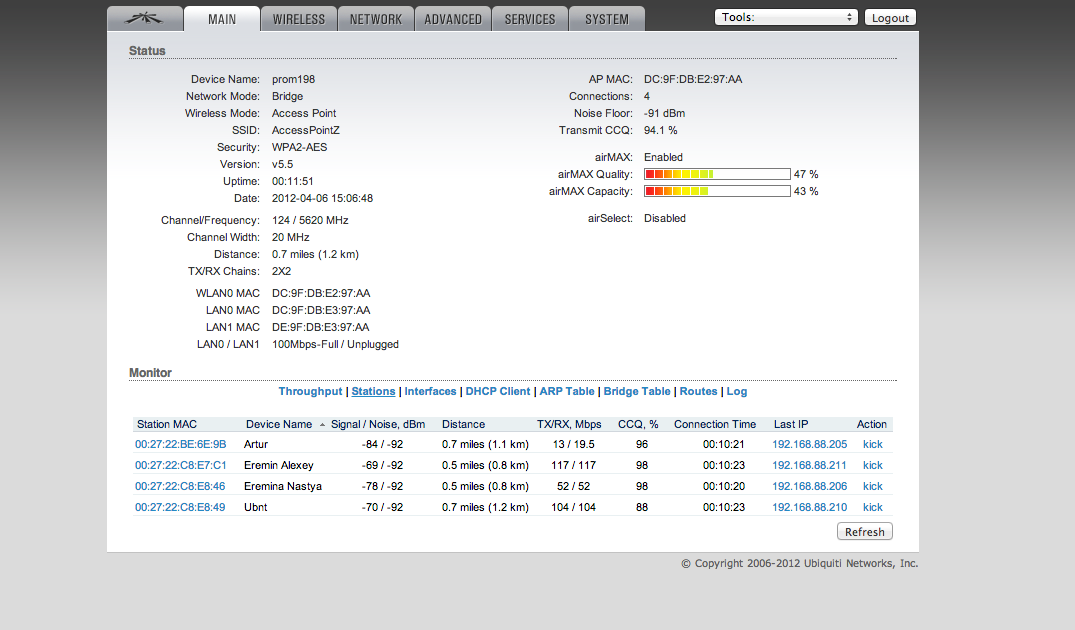Select Channel/Frequency value 124 / 5620 MHz
Image resolution: width=1075 pixels, height=630 pixels.
310,221
